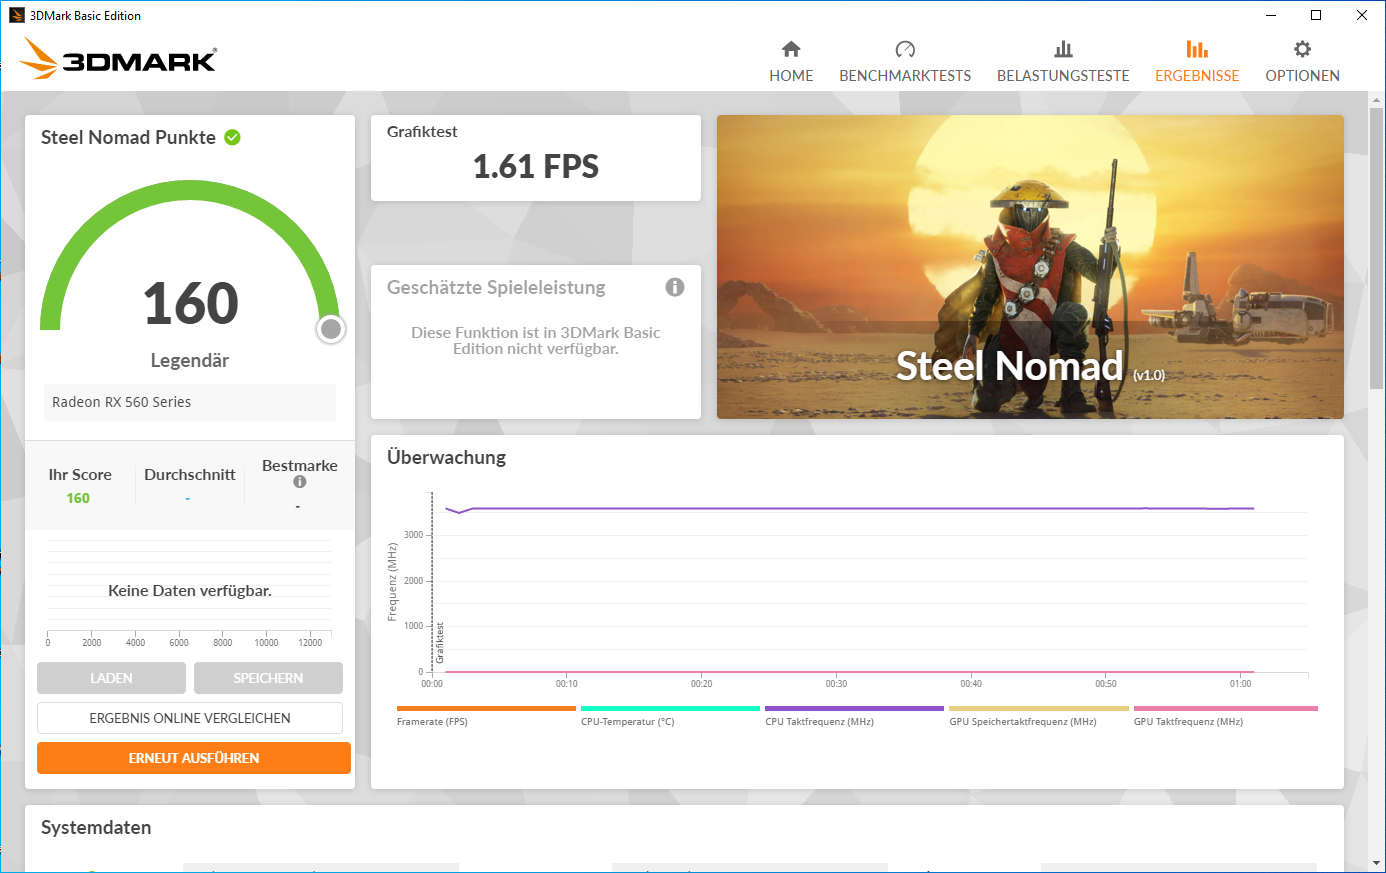Show info icon under Bestmarke
The height and width of the screenshot is (873, 1386).
click(x=299, y=482)
